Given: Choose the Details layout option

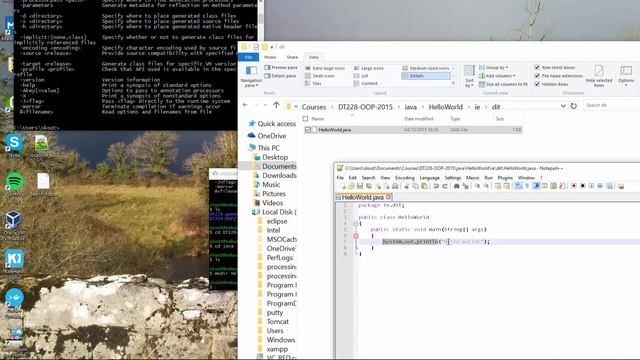Looking at the screenshot, I should pyautogui.click(x=426, y=76).
